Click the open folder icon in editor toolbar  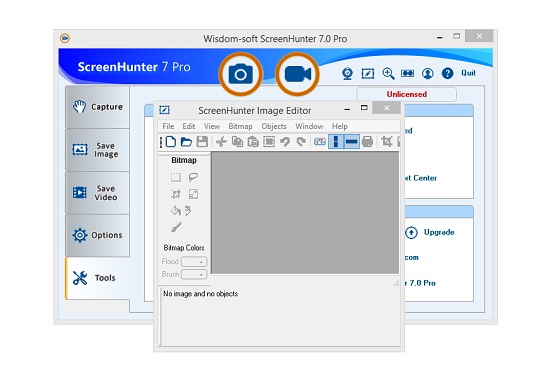click(186, 142)
